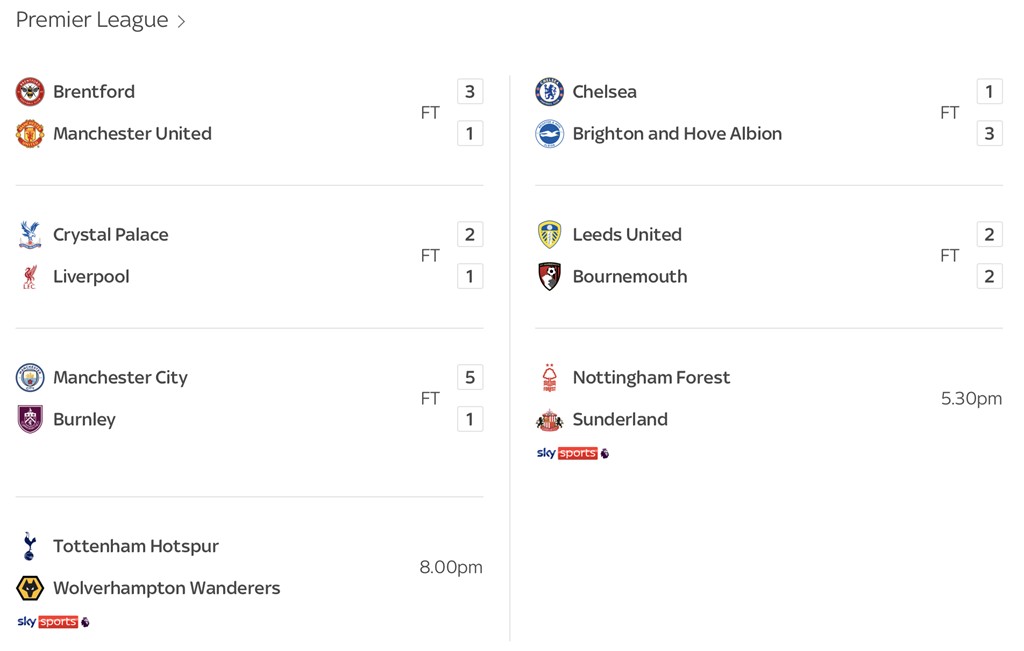1024x651 pixels.
Task: Click the Leeds United club crest
Action: [x=549, y=235]
